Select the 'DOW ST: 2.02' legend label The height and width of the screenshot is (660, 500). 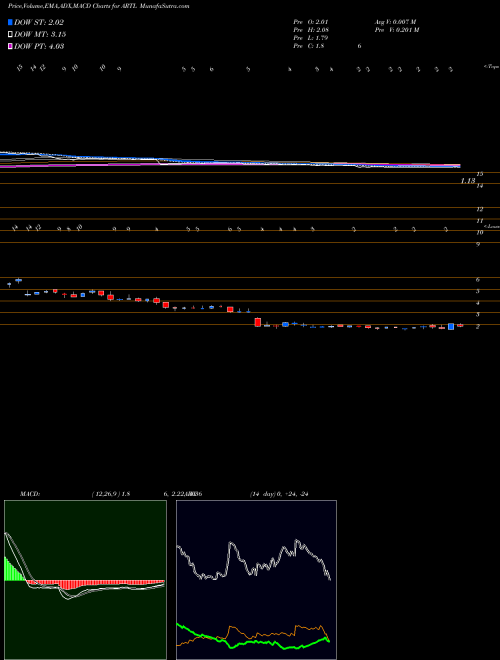pos(39,22)
